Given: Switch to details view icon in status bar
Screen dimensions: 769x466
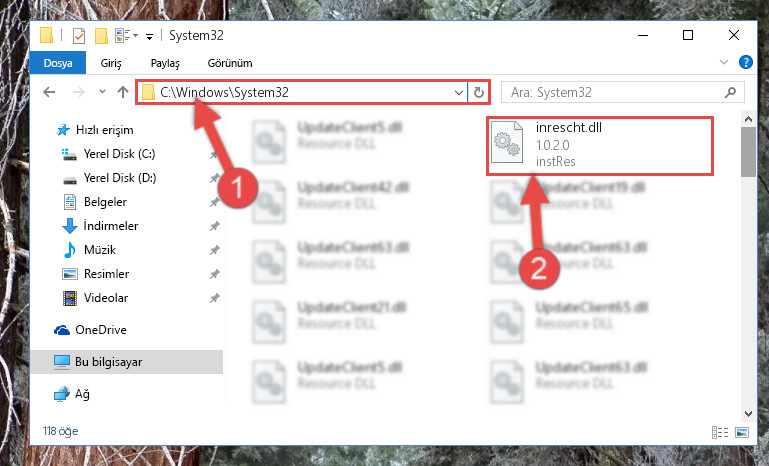Looking at the screenshot, I should pyautogui.click(x=720, y=432).
